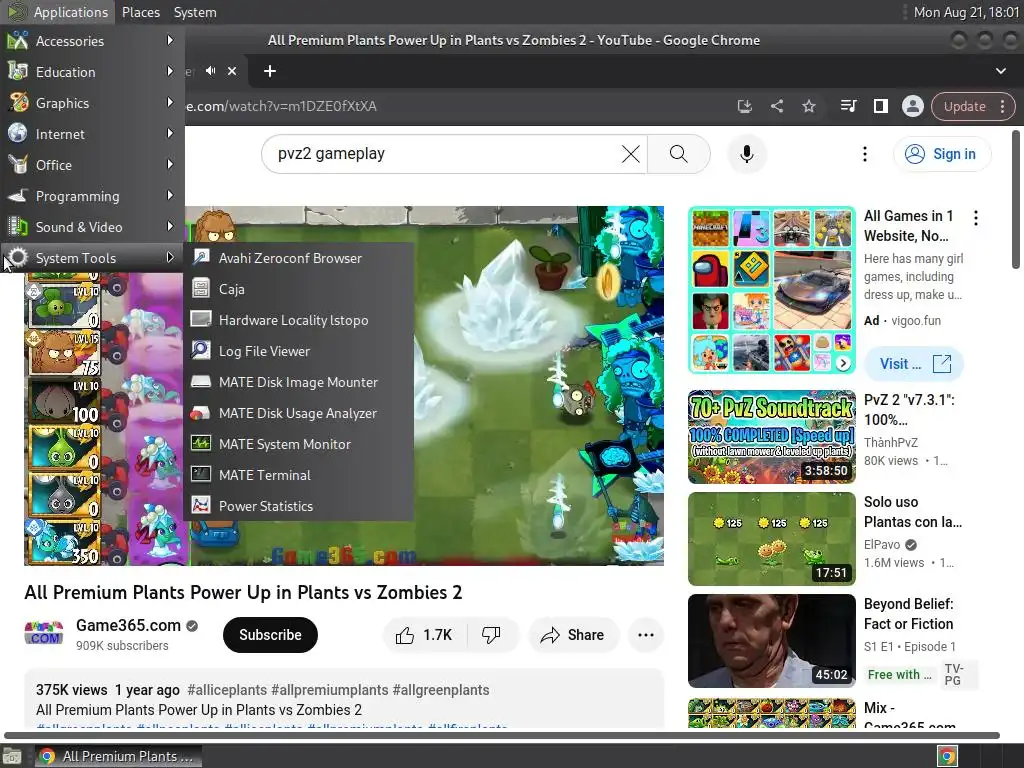Open the Applications menu

click(58, 12)
